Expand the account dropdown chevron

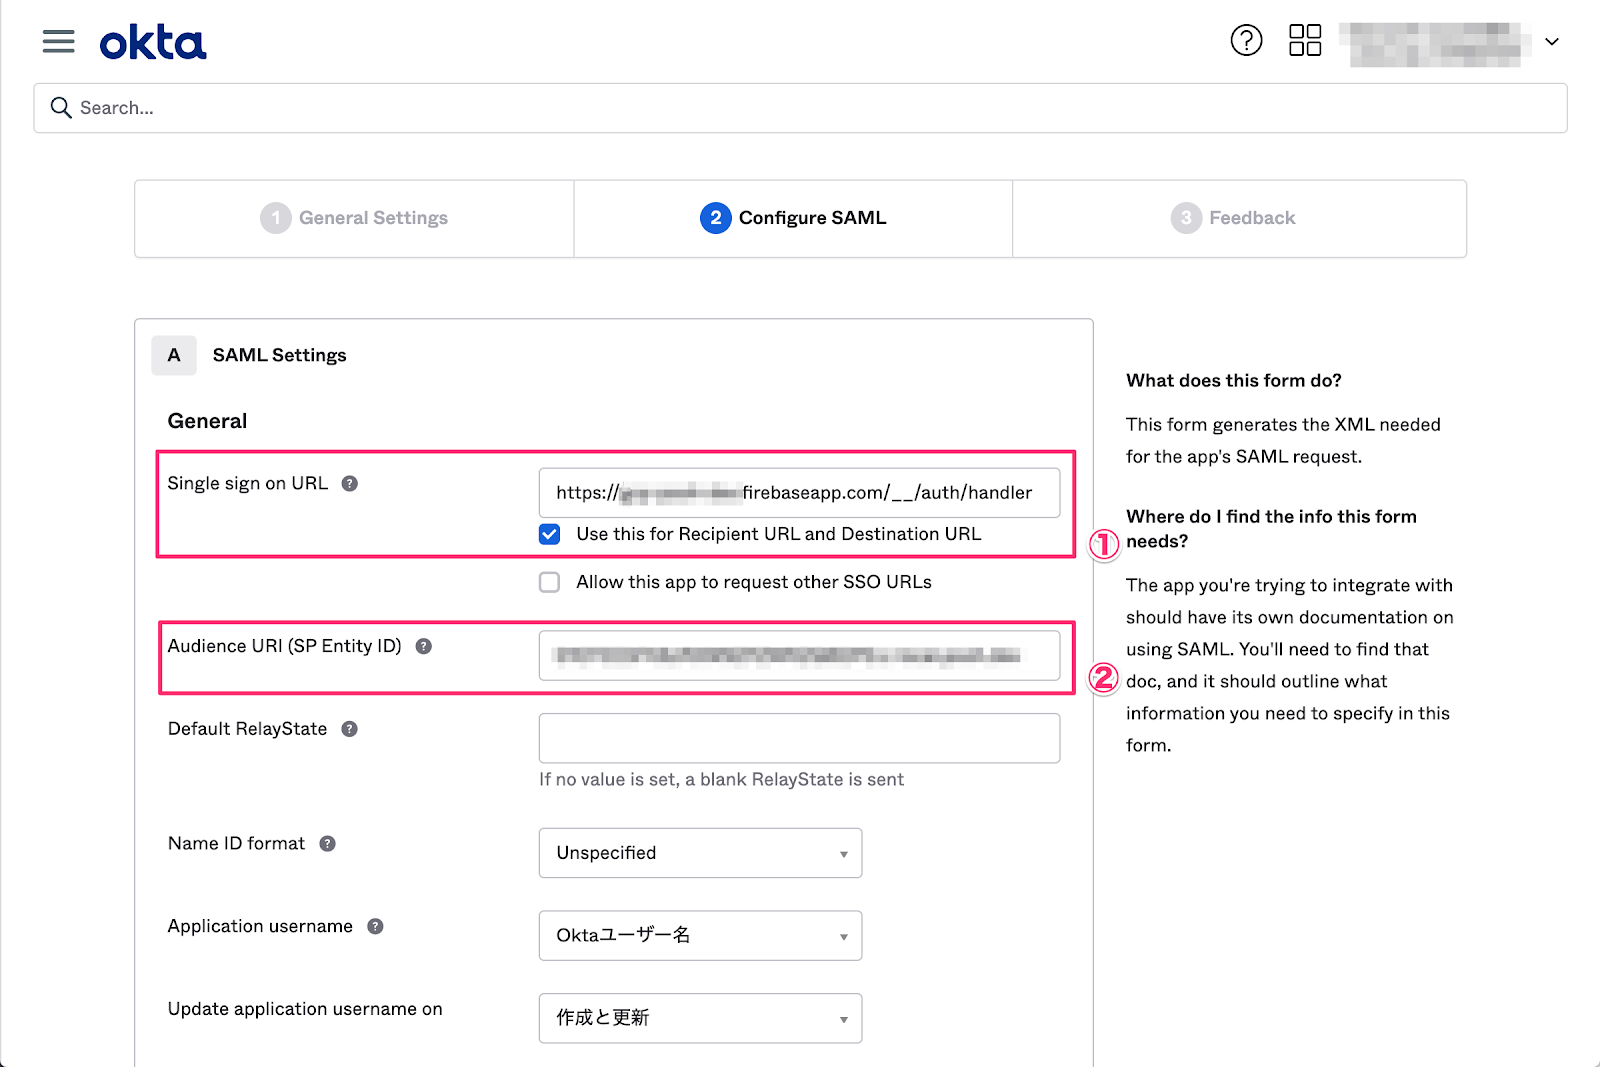(1552, 42)
